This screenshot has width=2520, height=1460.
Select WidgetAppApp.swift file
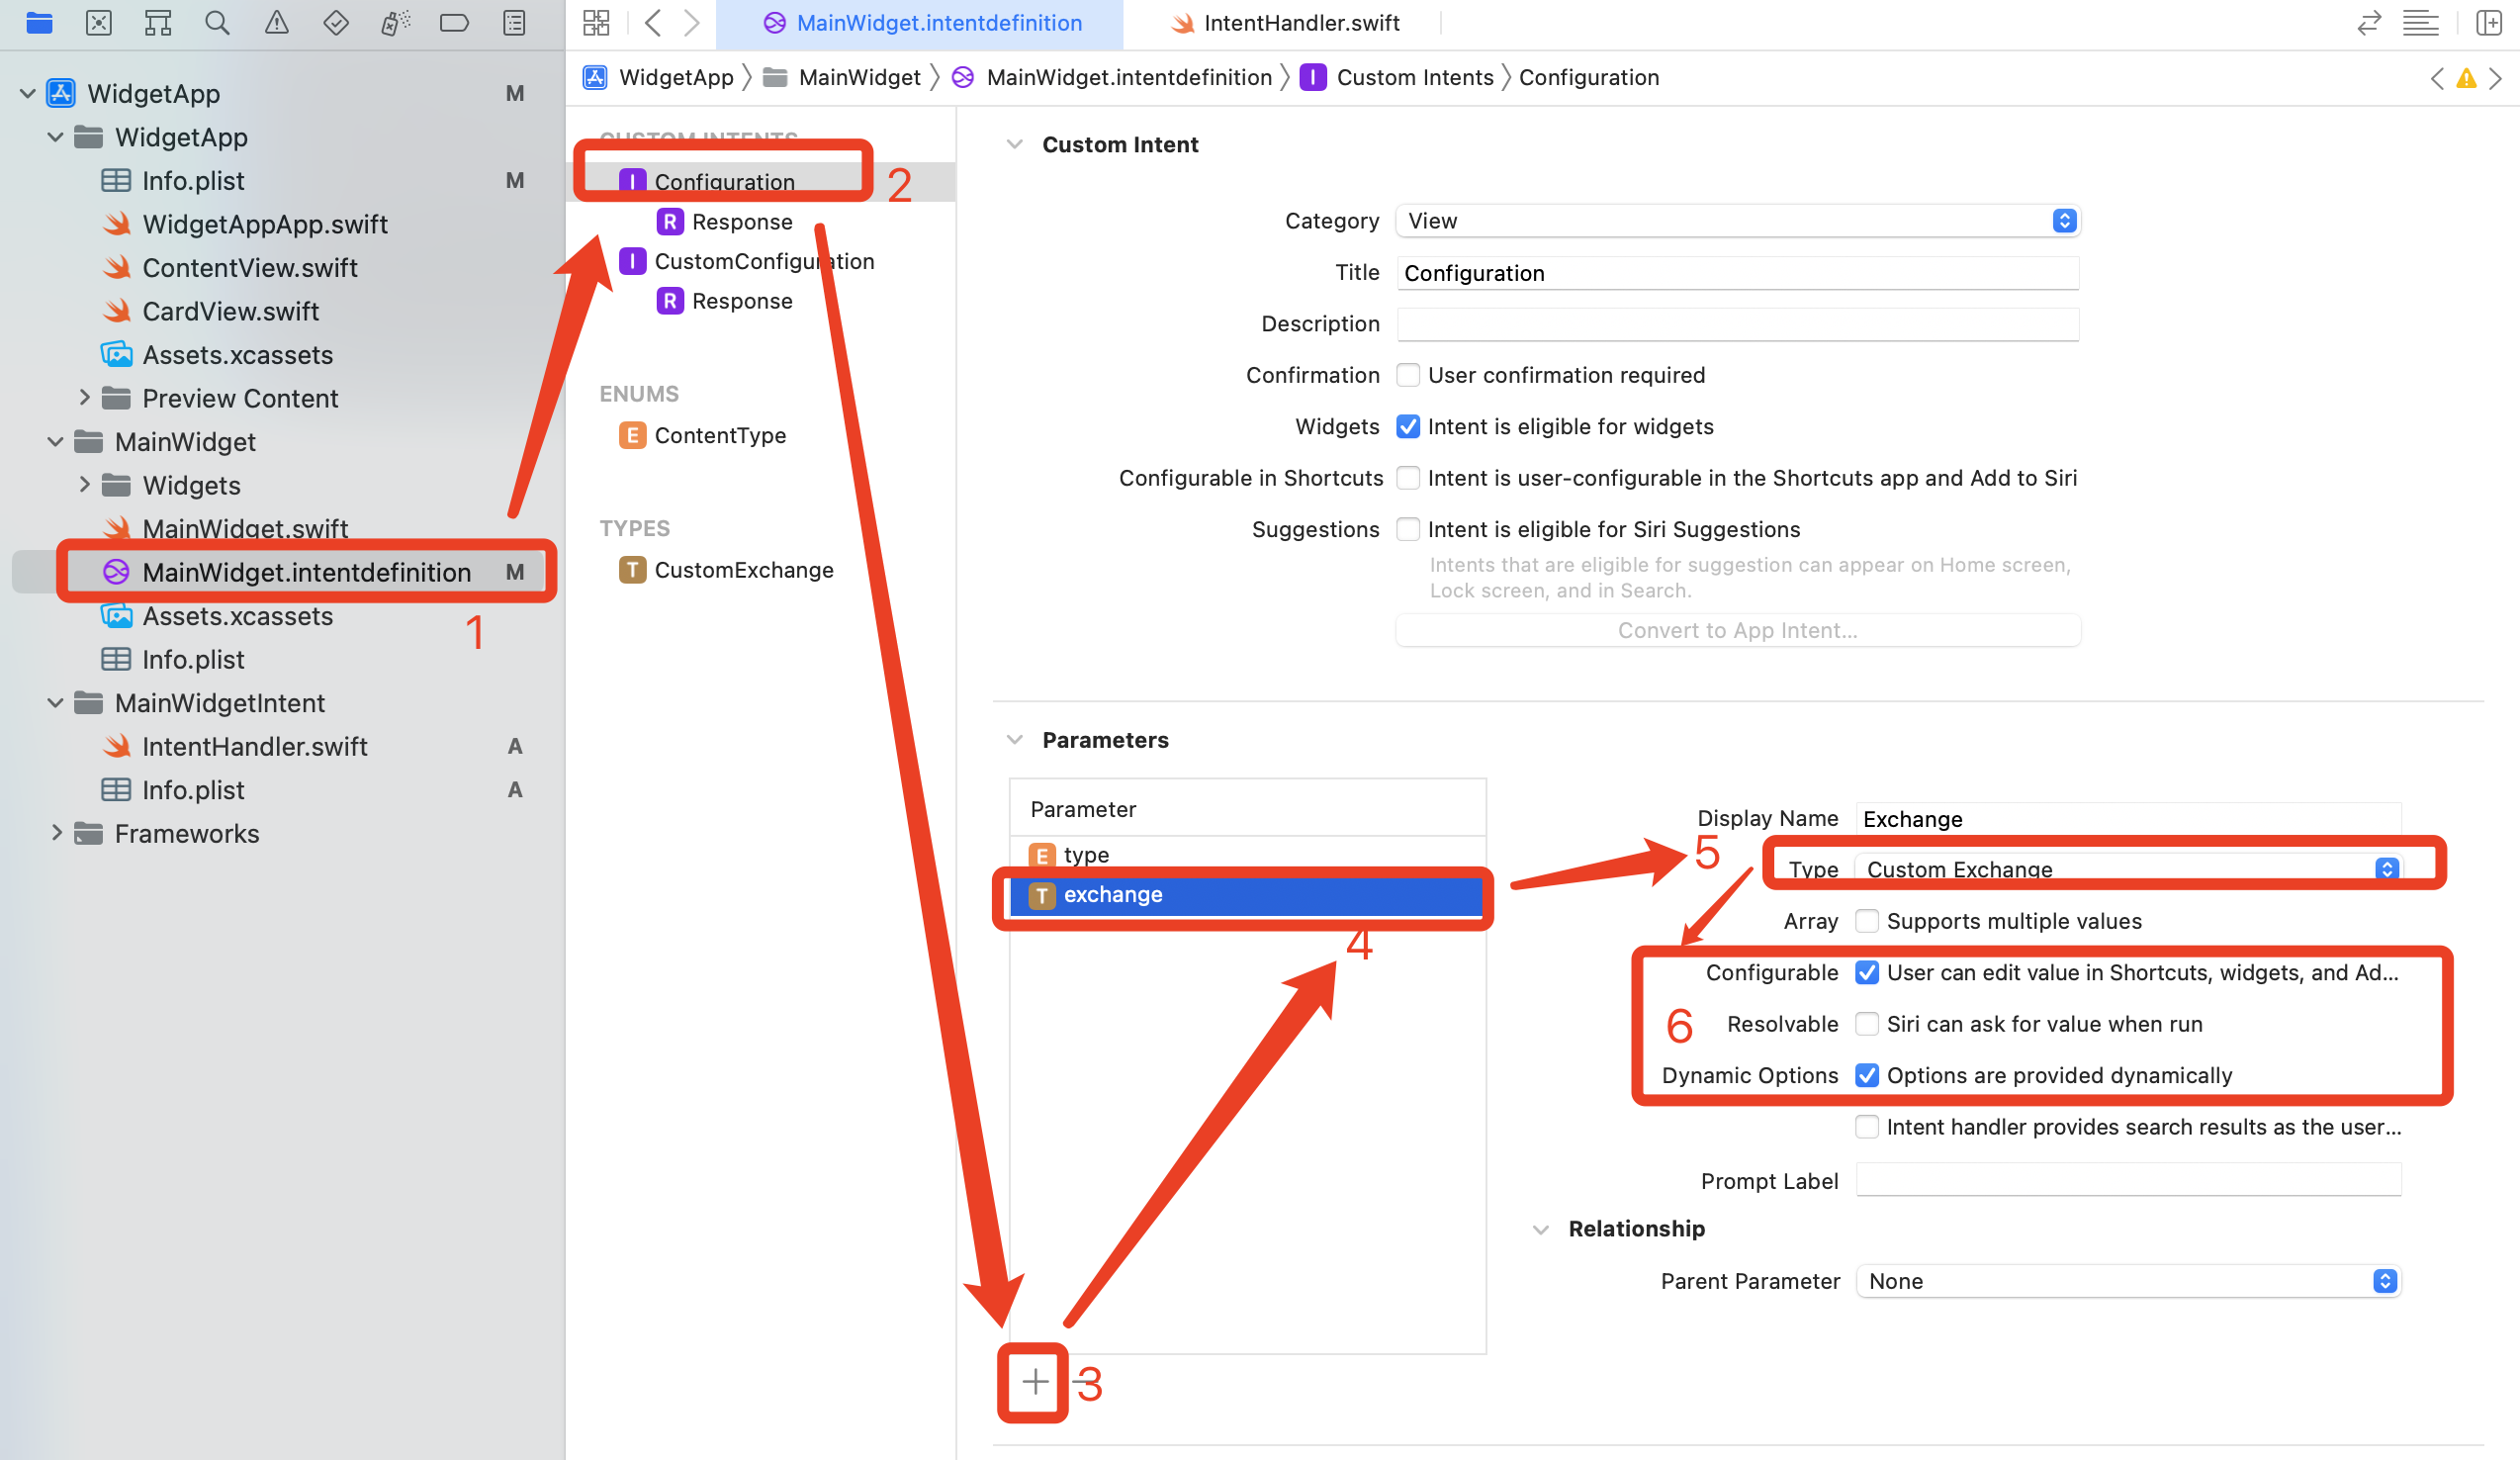tap(265, 224)
